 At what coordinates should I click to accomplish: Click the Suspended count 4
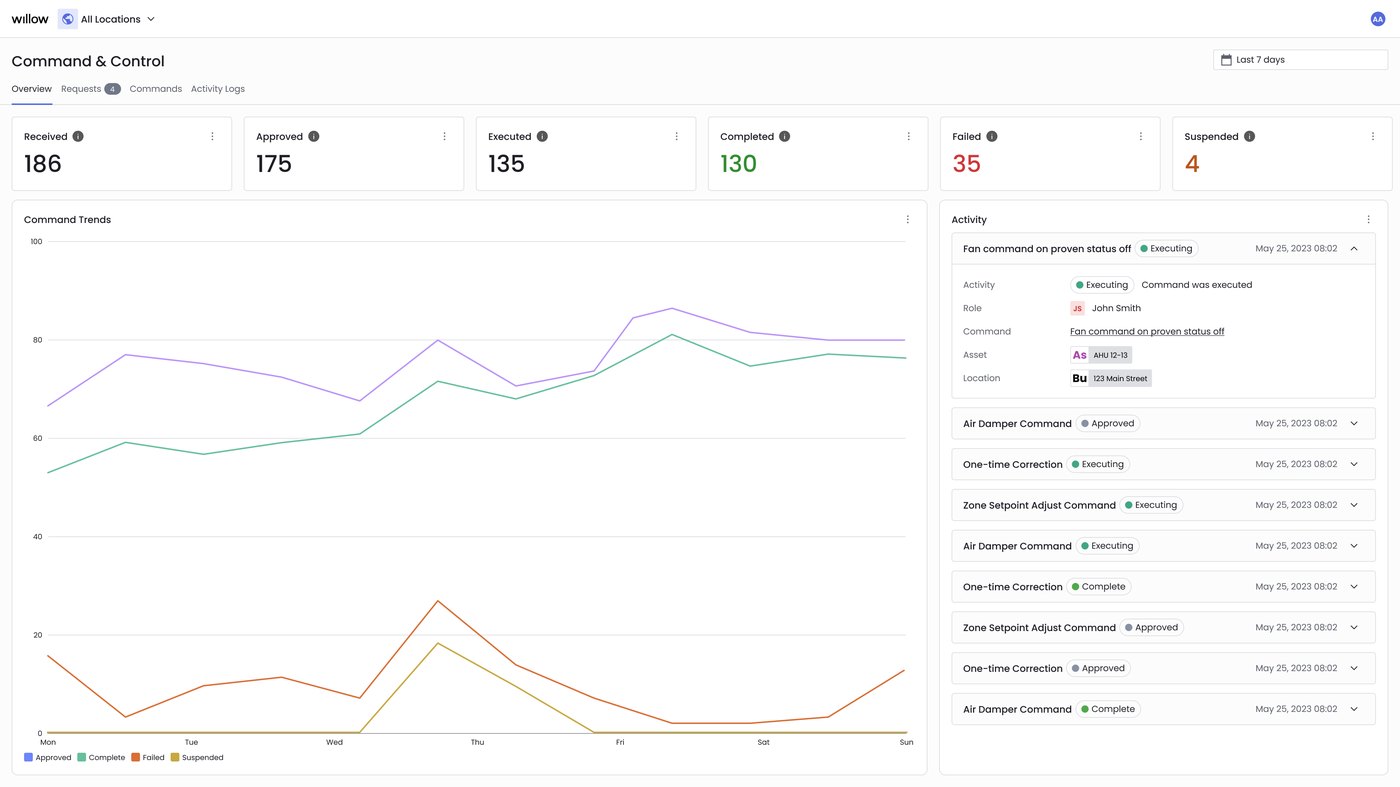(x=1192, y=164)
